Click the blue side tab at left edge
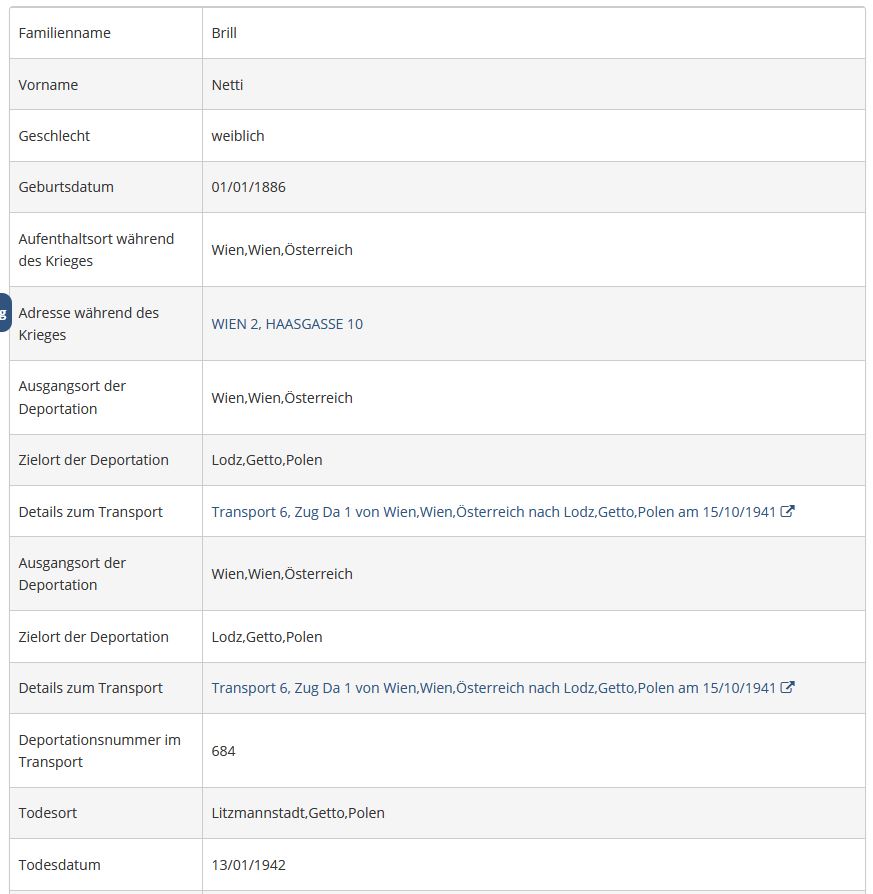Image resolution: width=873 pixels, height=894 pixels. [4, 312]
